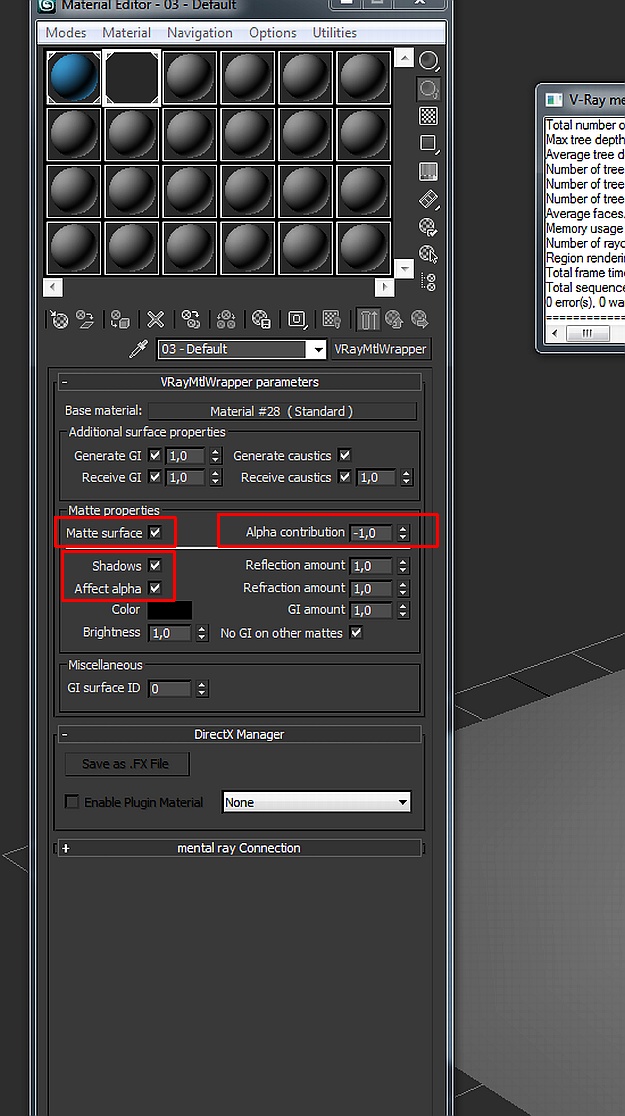Toggle Show Shaded Material in Viewport icon
This screenshot has width=625, height=1116.
332,320
